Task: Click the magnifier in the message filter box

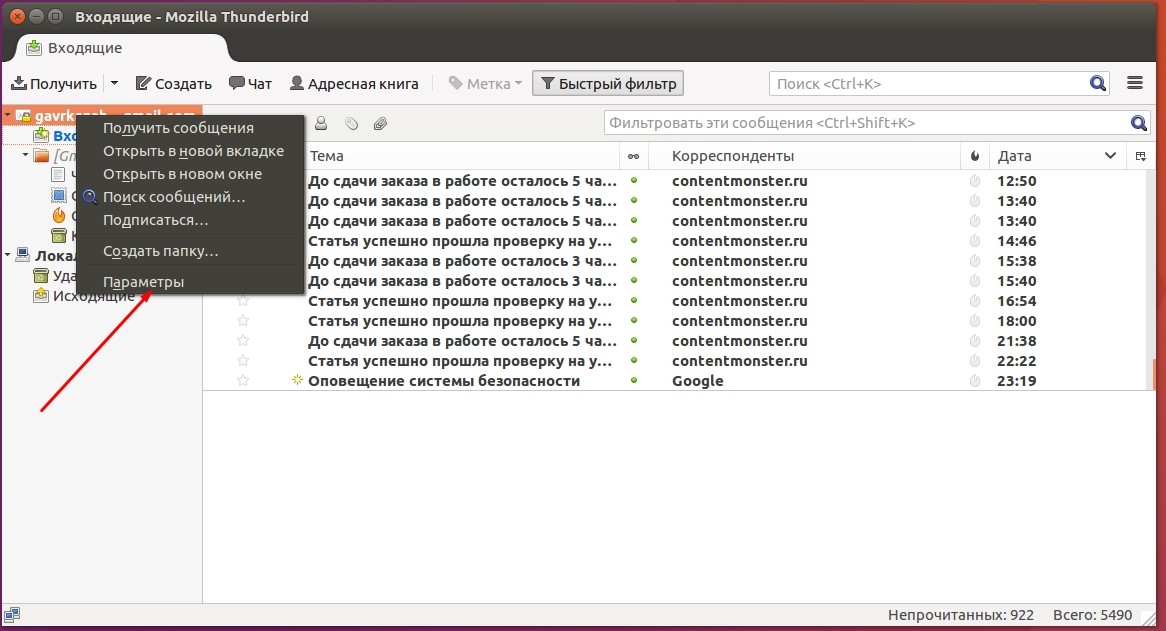Action: pos(1138,123)
